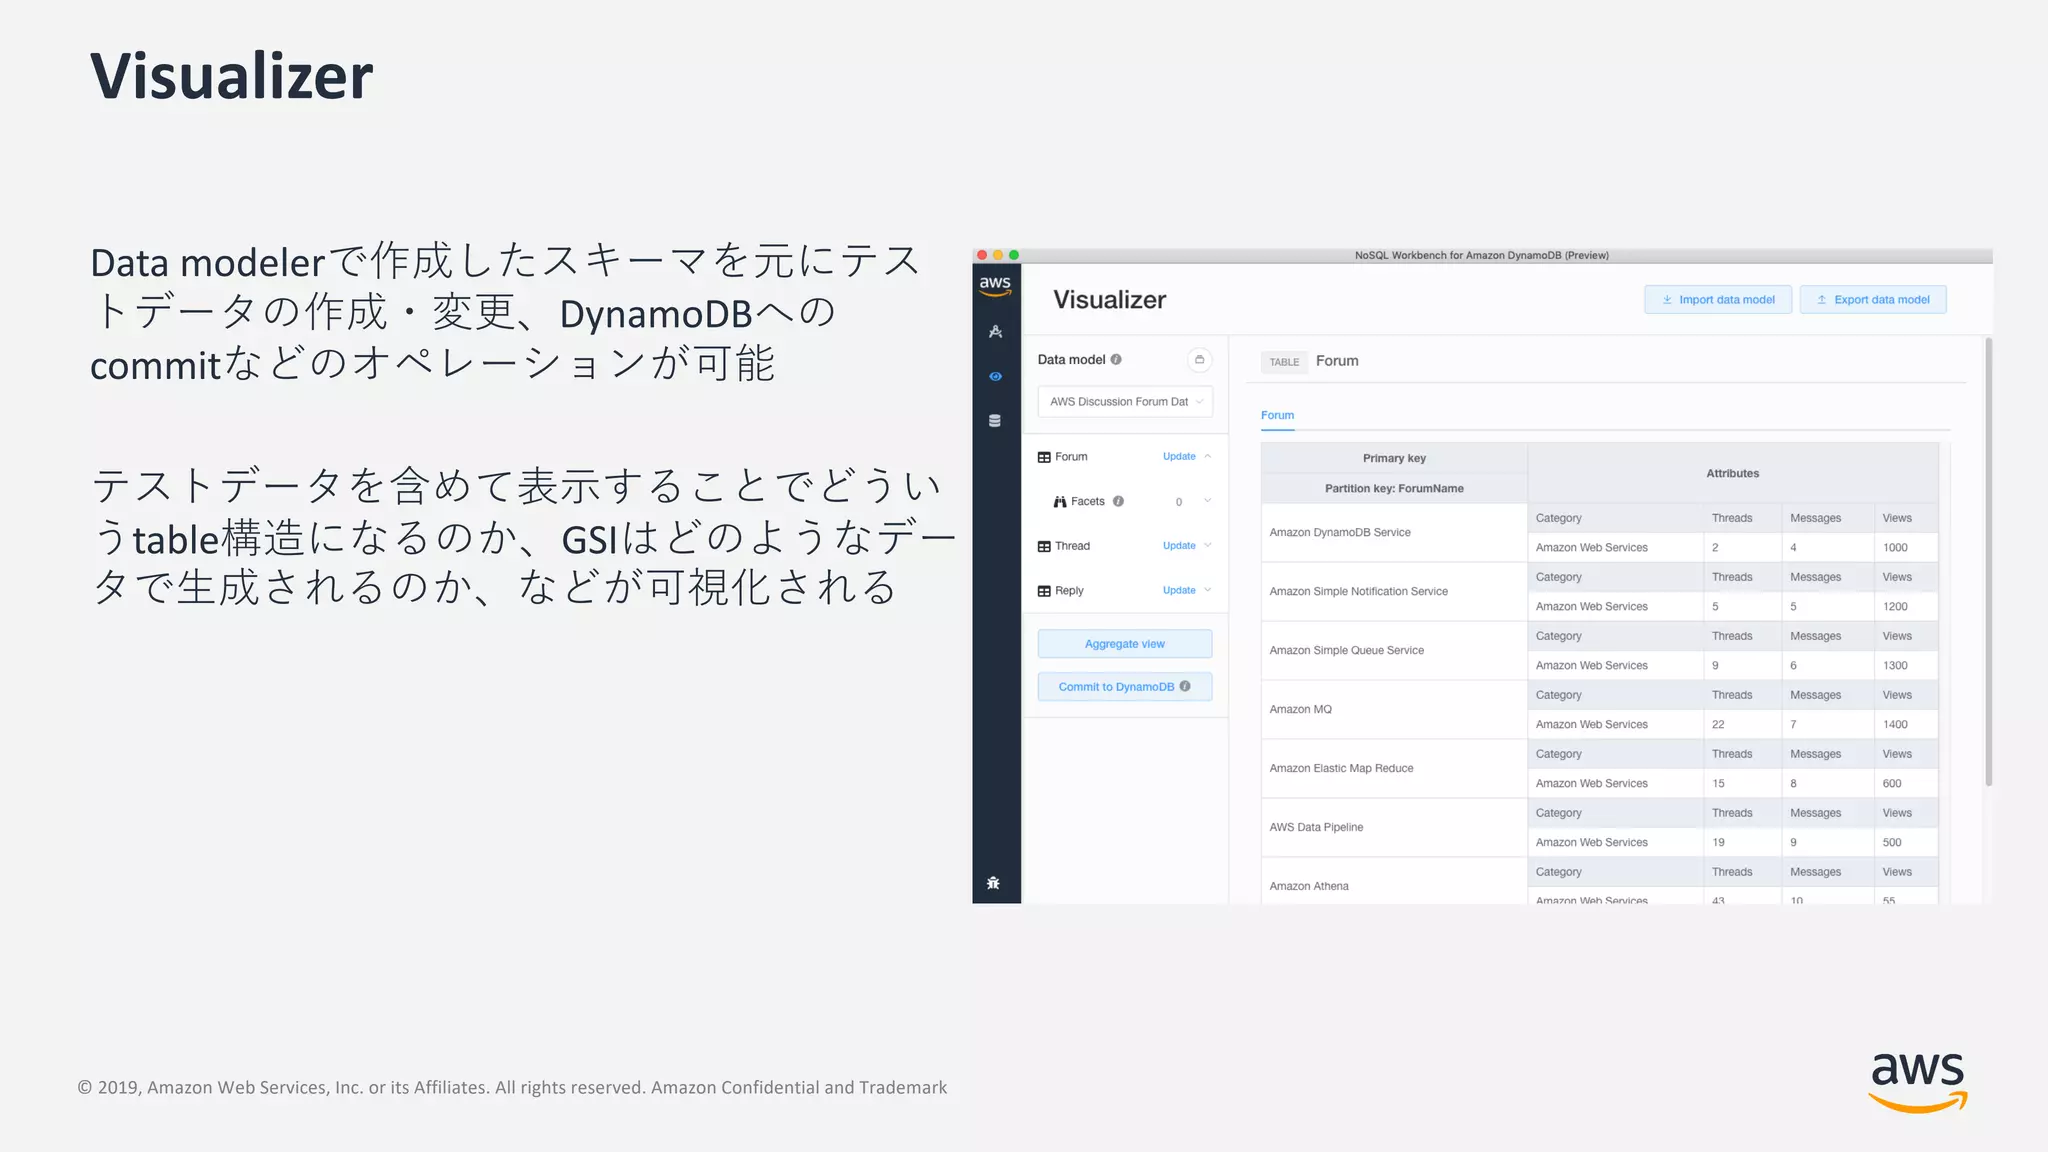Click the green maximize window dot

[x=1014, y=255]
